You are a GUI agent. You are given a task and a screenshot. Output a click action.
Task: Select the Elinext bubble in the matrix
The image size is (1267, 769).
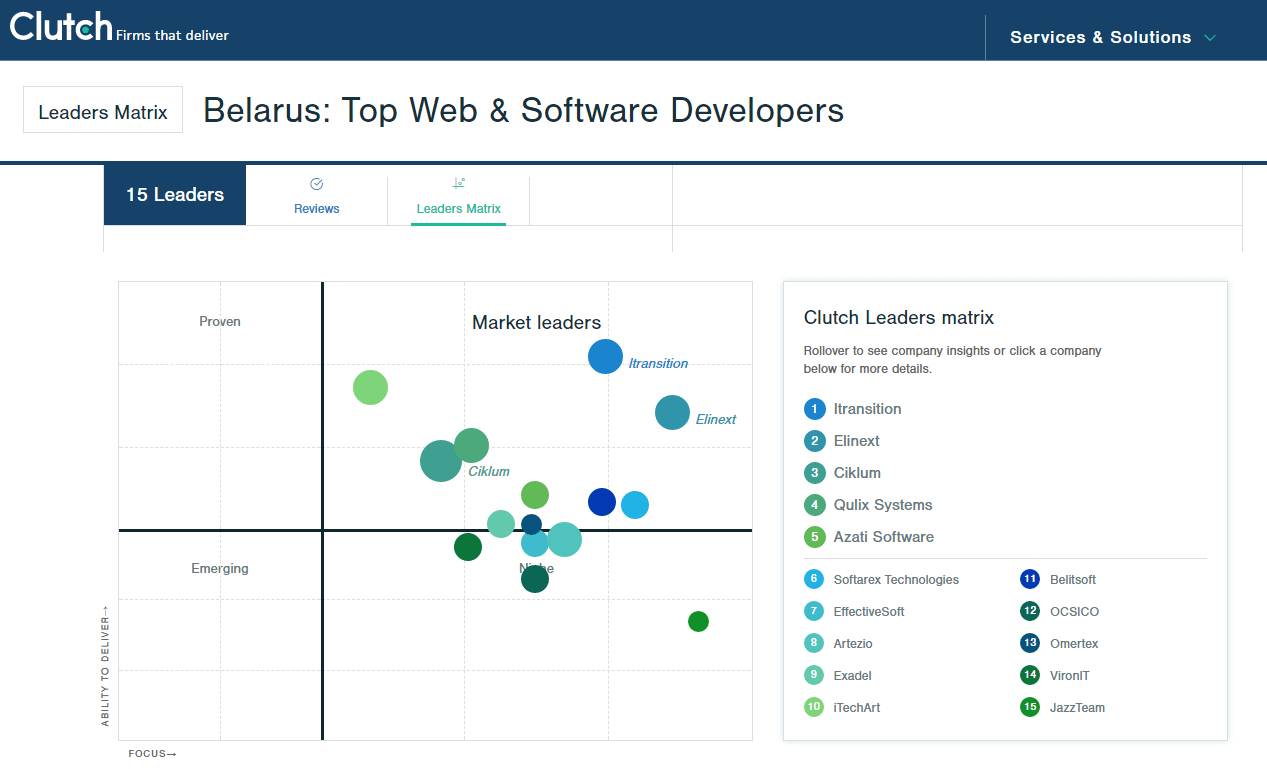coord(672,412)
